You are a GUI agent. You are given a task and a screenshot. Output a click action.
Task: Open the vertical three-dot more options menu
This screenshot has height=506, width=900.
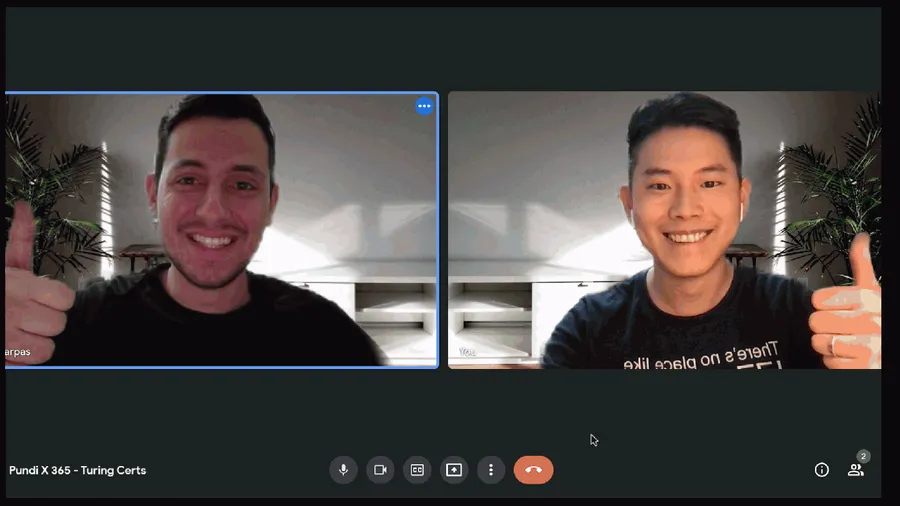tap(490, 470)
